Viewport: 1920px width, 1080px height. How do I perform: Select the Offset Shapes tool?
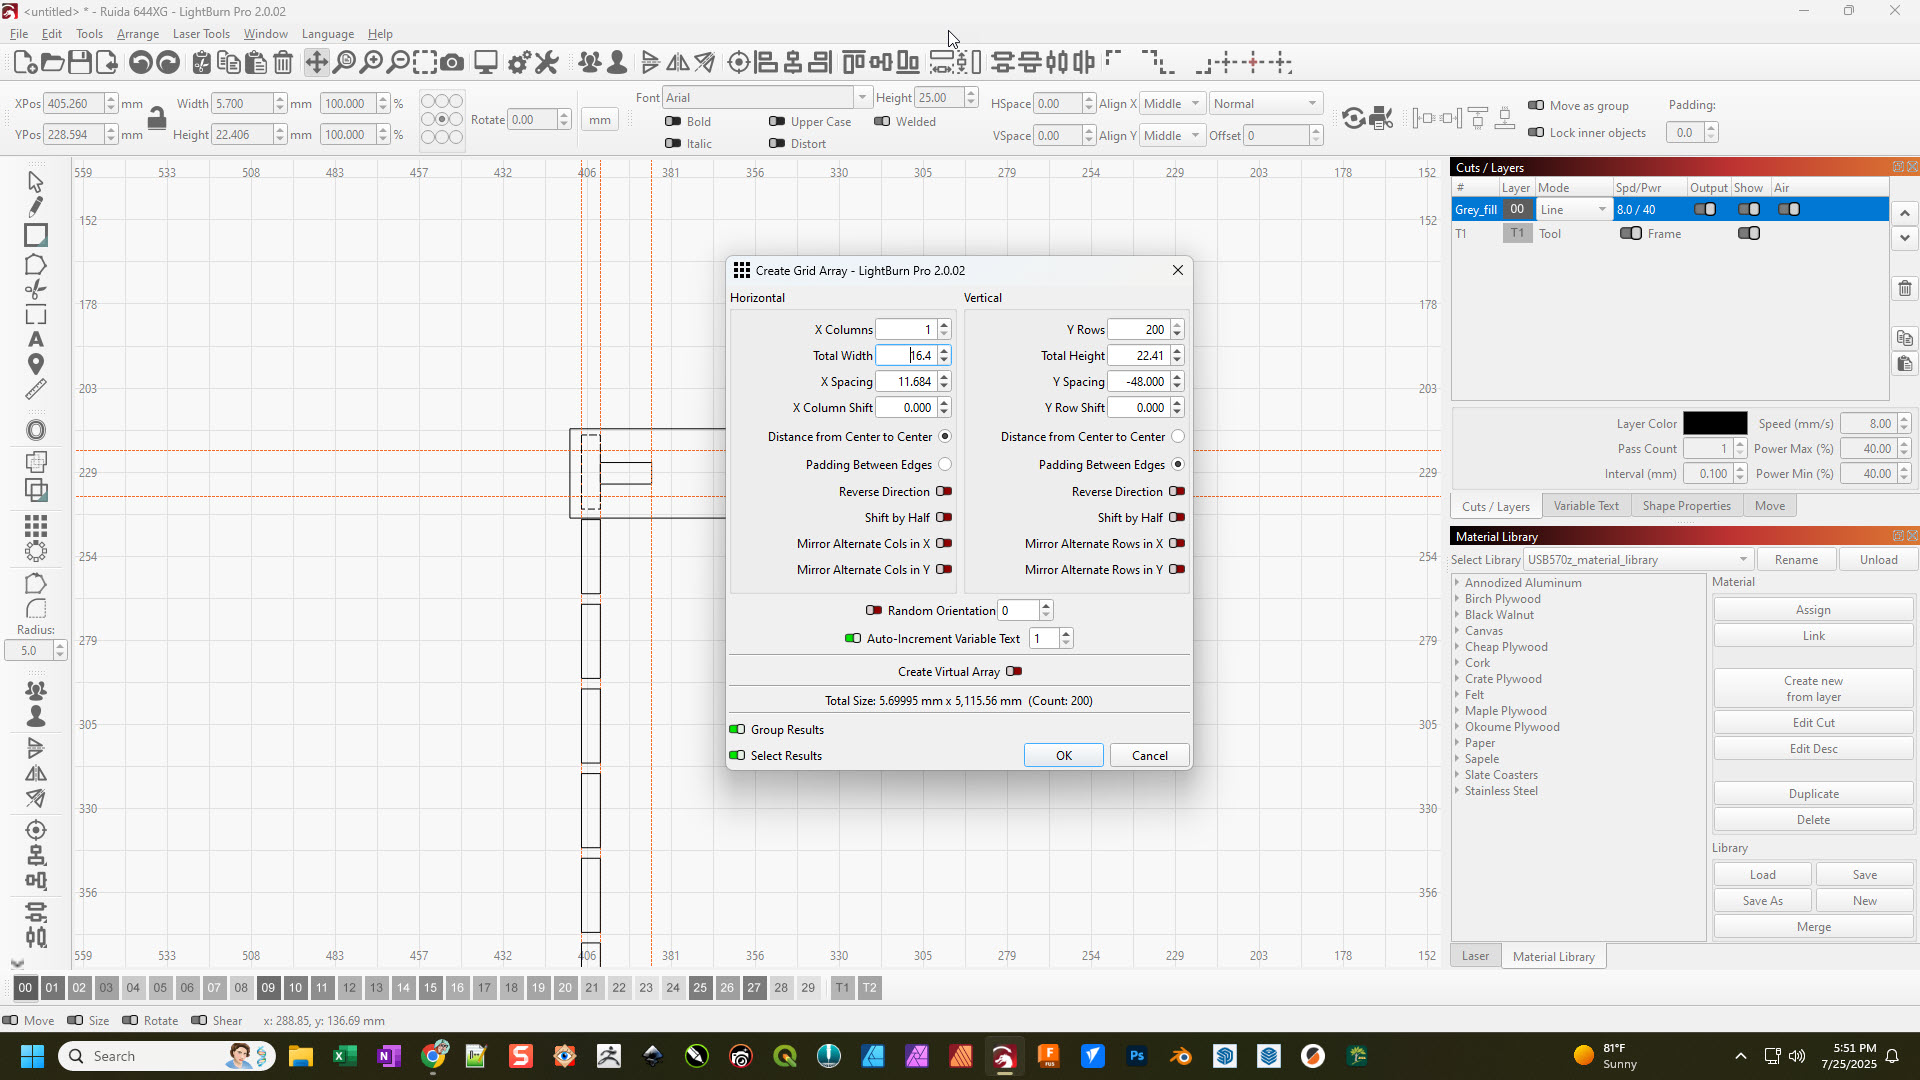point(35,429)
